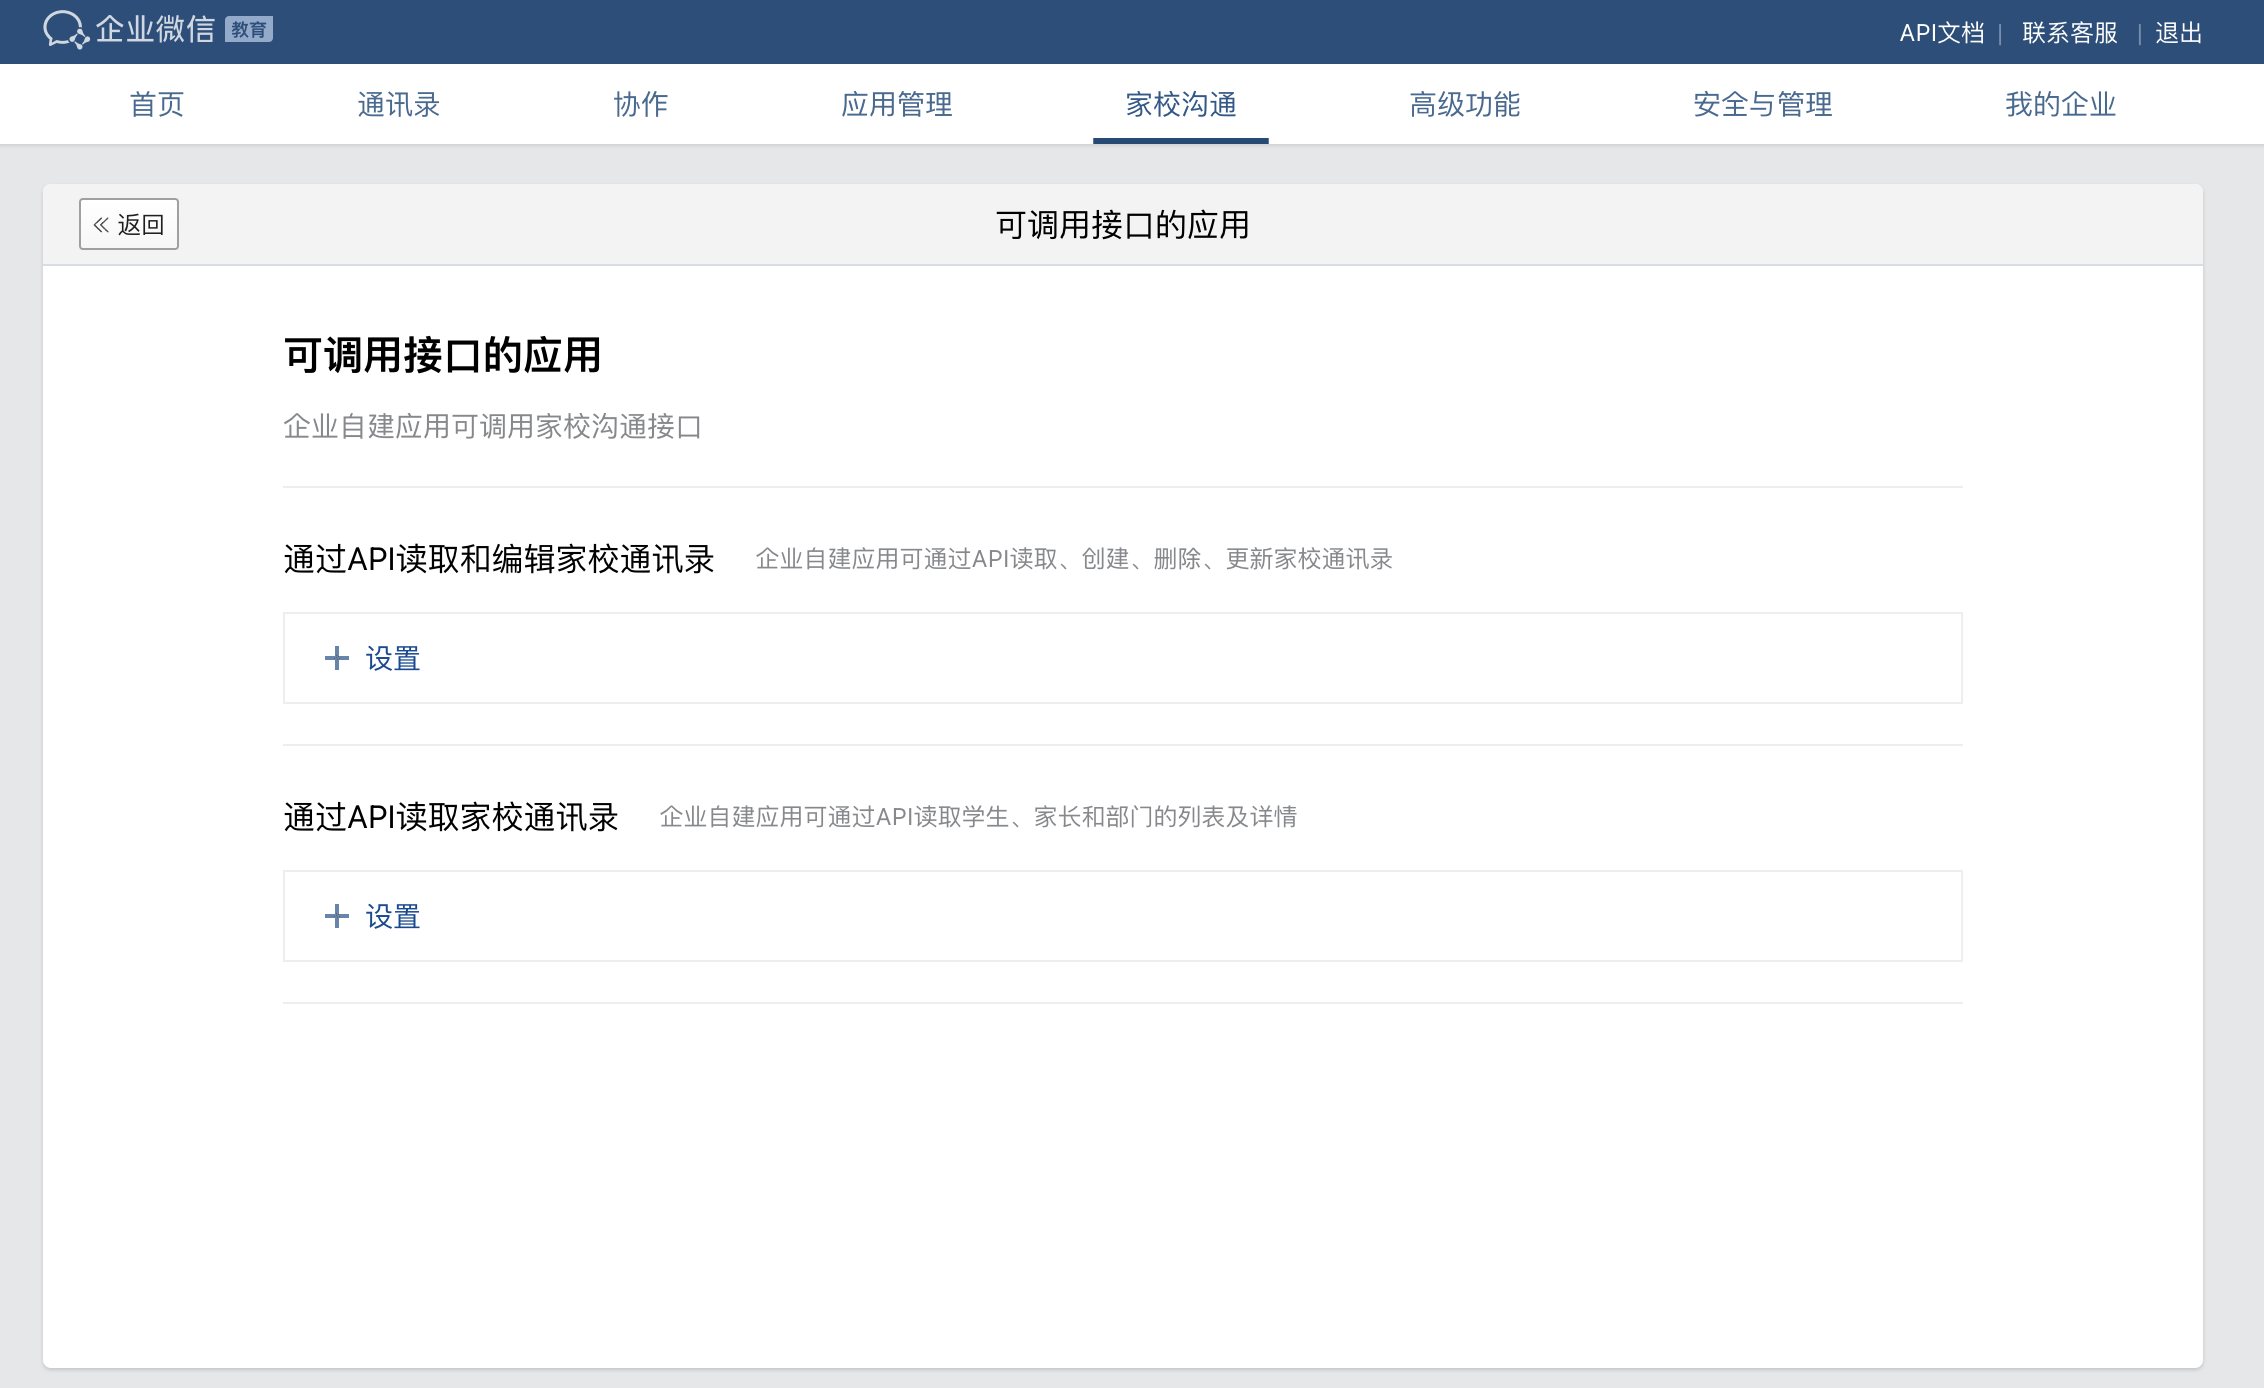Go back with the 返回 button
Screen dimensions: 2264x1388
tap(140, 225)
